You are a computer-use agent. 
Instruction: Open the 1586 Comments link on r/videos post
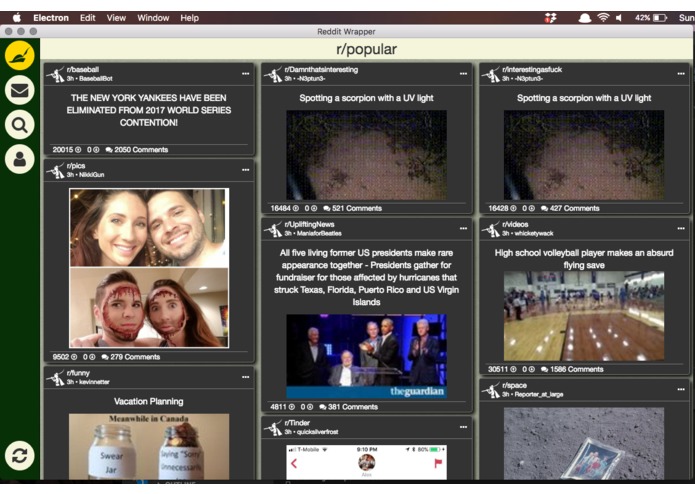[x=572, y=369]
